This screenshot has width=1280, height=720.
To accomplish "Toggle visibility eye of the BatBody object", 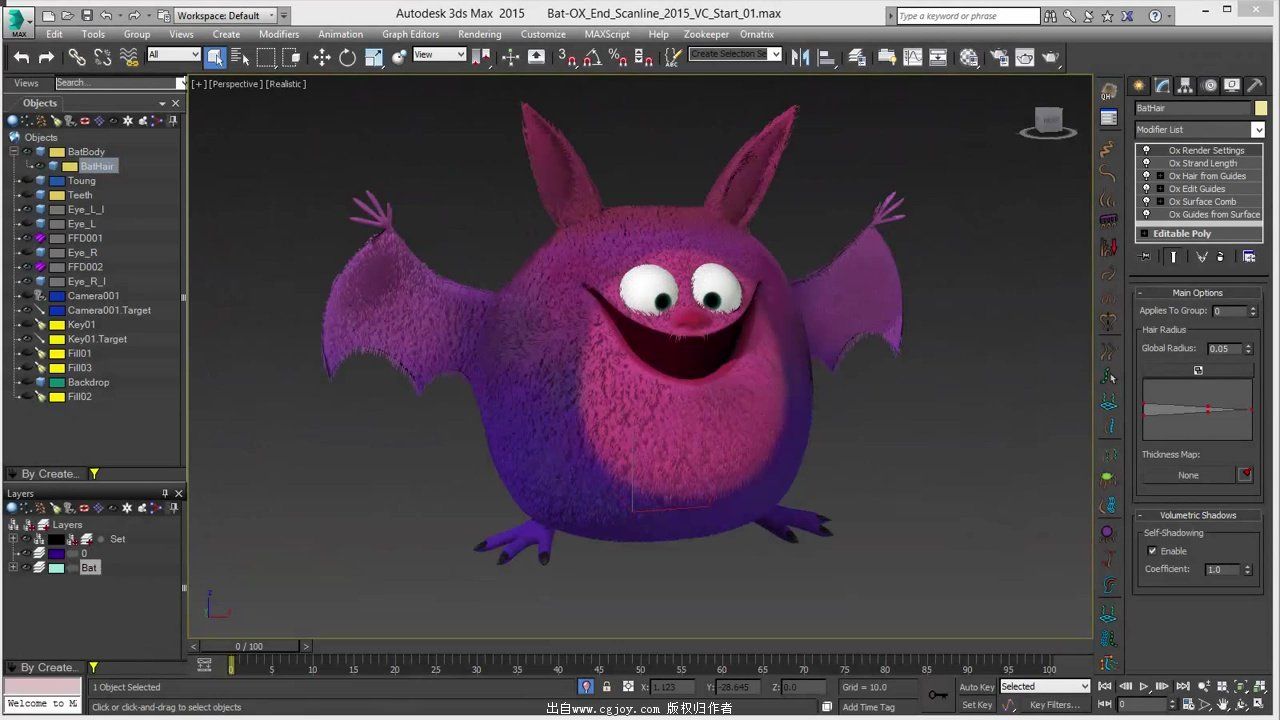I will coord(27,152).
